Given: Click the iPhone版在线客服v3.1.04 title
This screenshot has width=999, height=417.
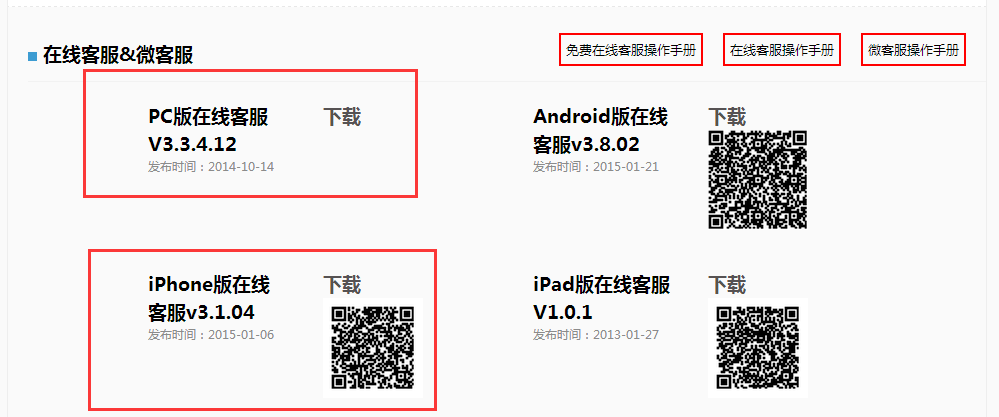Looking at the screenshot, I should 209,299.
